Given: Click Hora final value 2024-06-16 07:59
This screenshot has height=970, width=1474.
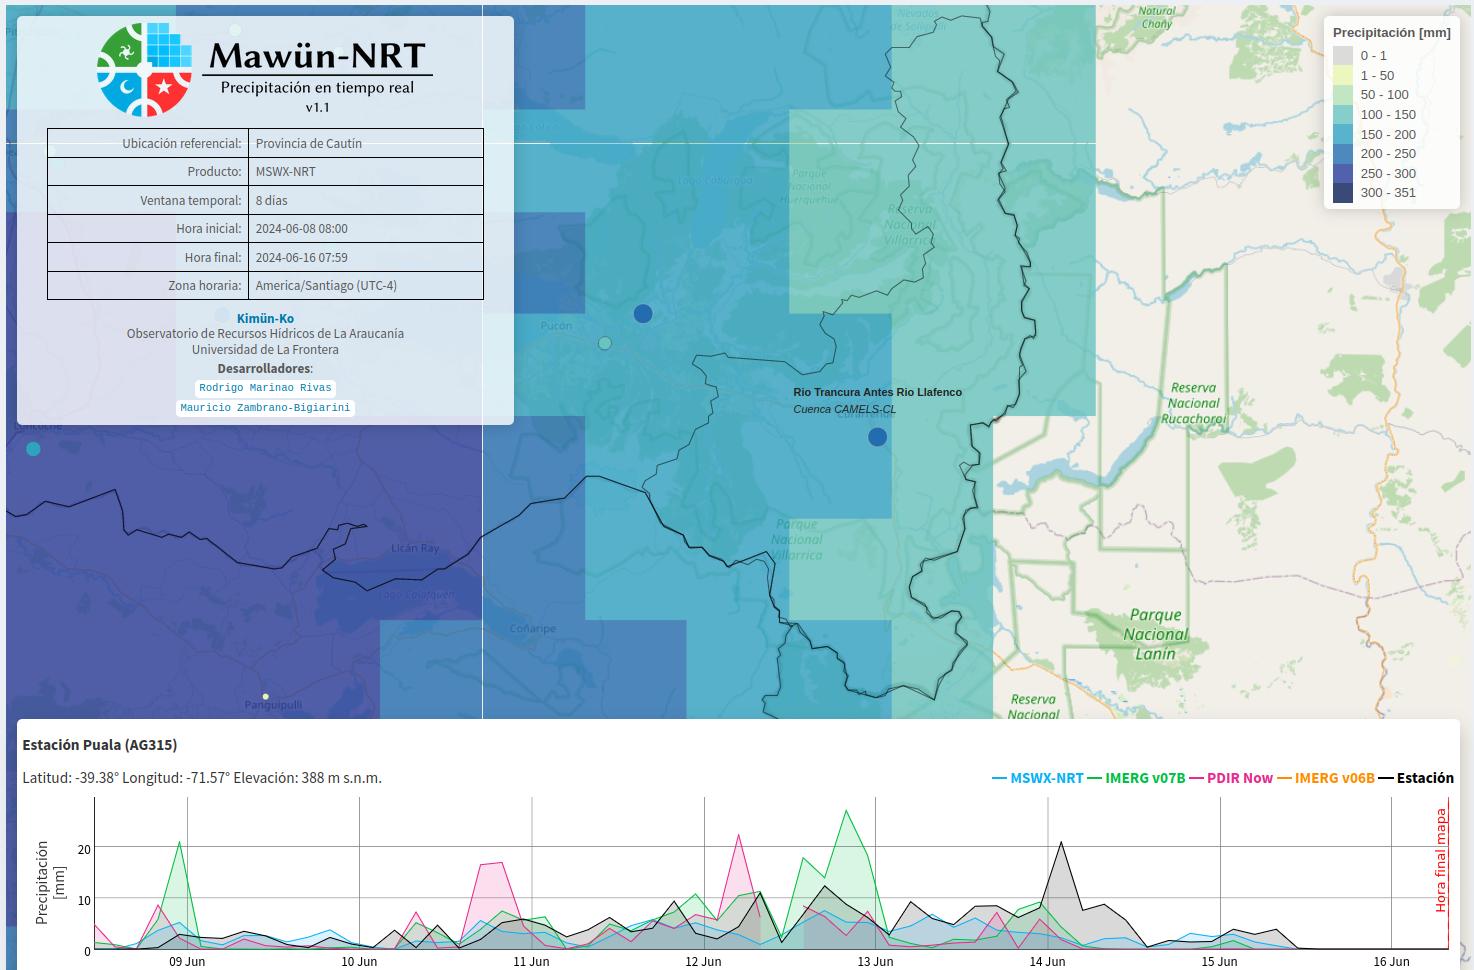Looking at the screenshot, I should (366, 257).
